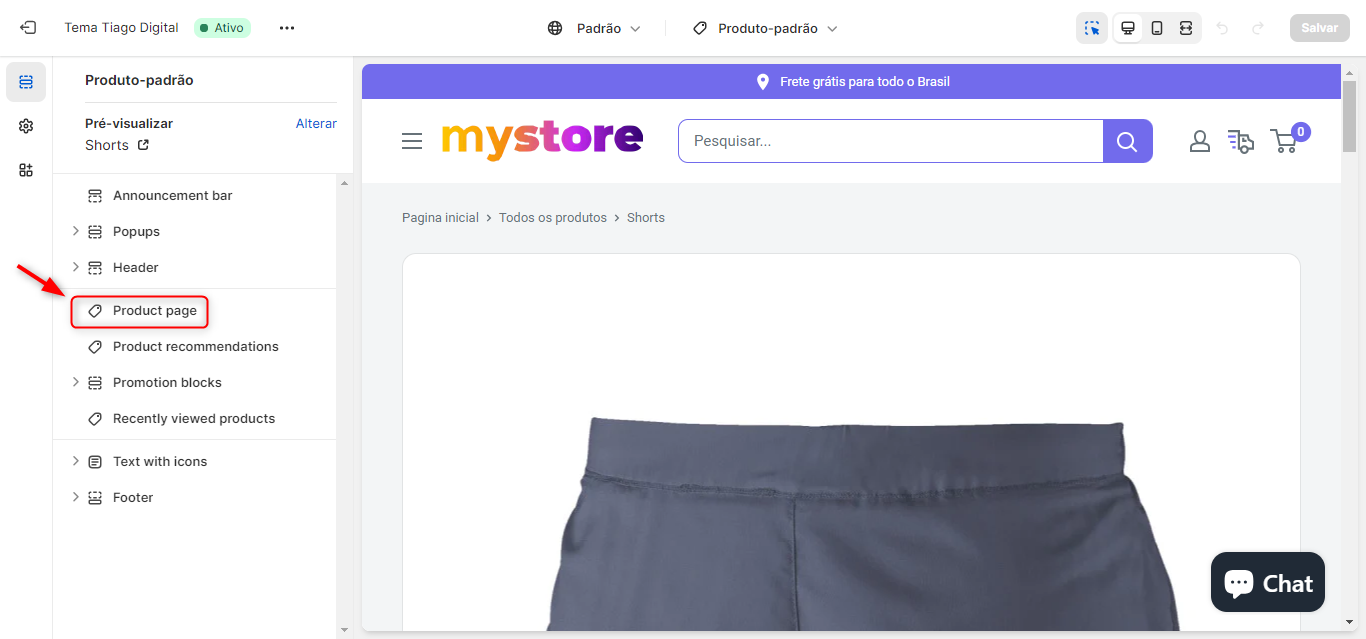Open Shorts preview in new window icon
1366x639 pixels.
[x=143, y=145]
